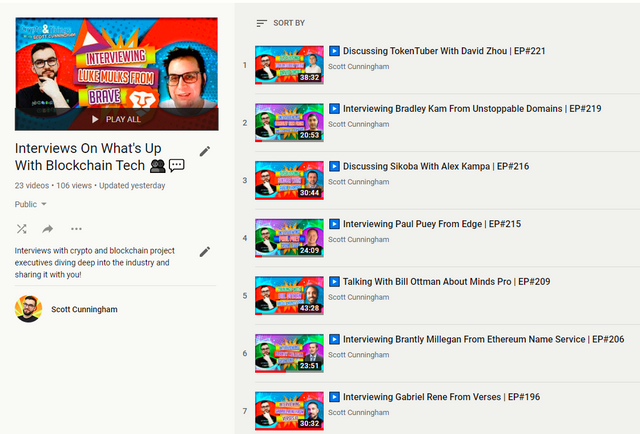Open Scott Cunningham channel name link

pos(84,309)
